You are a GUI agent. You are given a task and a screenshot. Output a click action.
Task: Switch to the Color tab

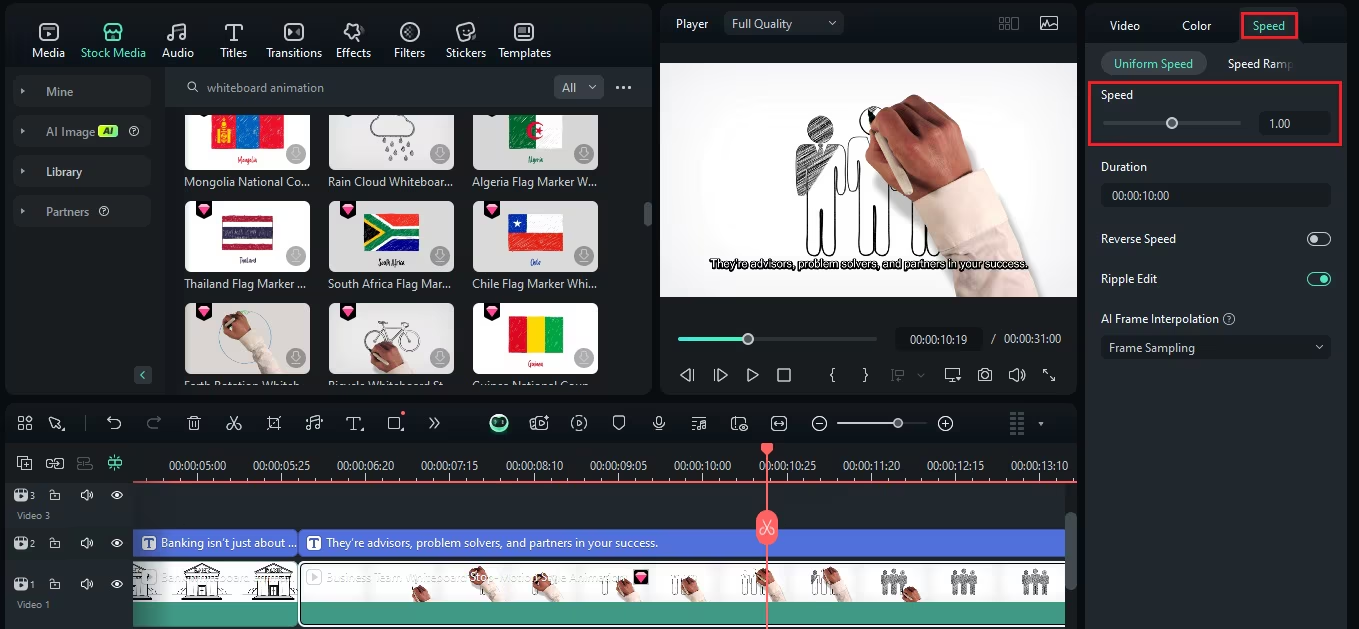(x=1196, y=25)
